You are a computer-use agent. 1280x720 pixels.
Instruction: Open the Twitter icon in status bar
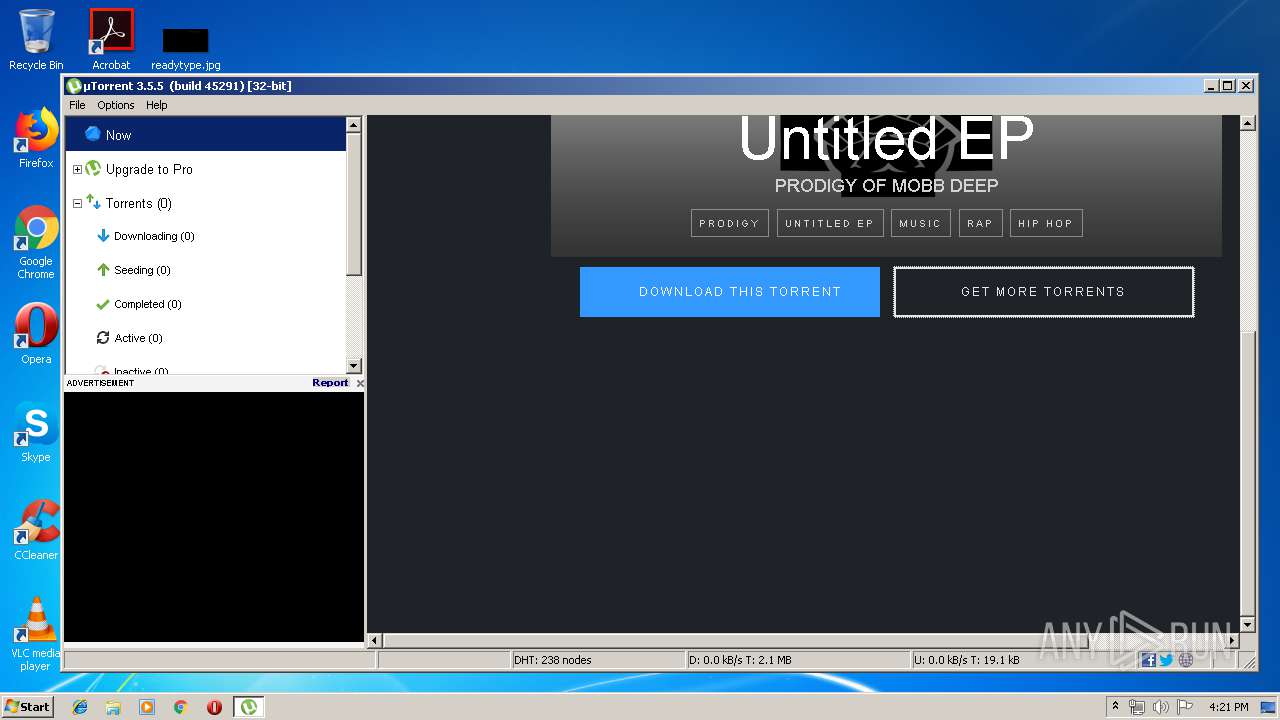tap(1166, 660)
